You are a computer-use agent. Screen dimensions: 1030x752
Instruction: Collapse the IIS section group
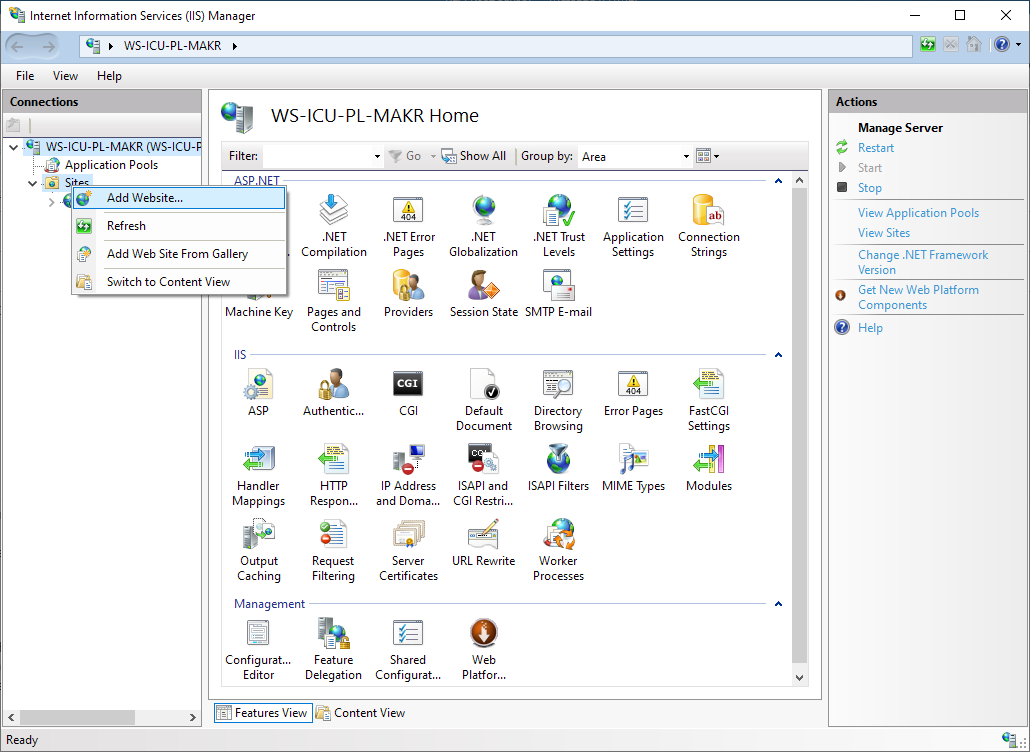tap(778, 355)
